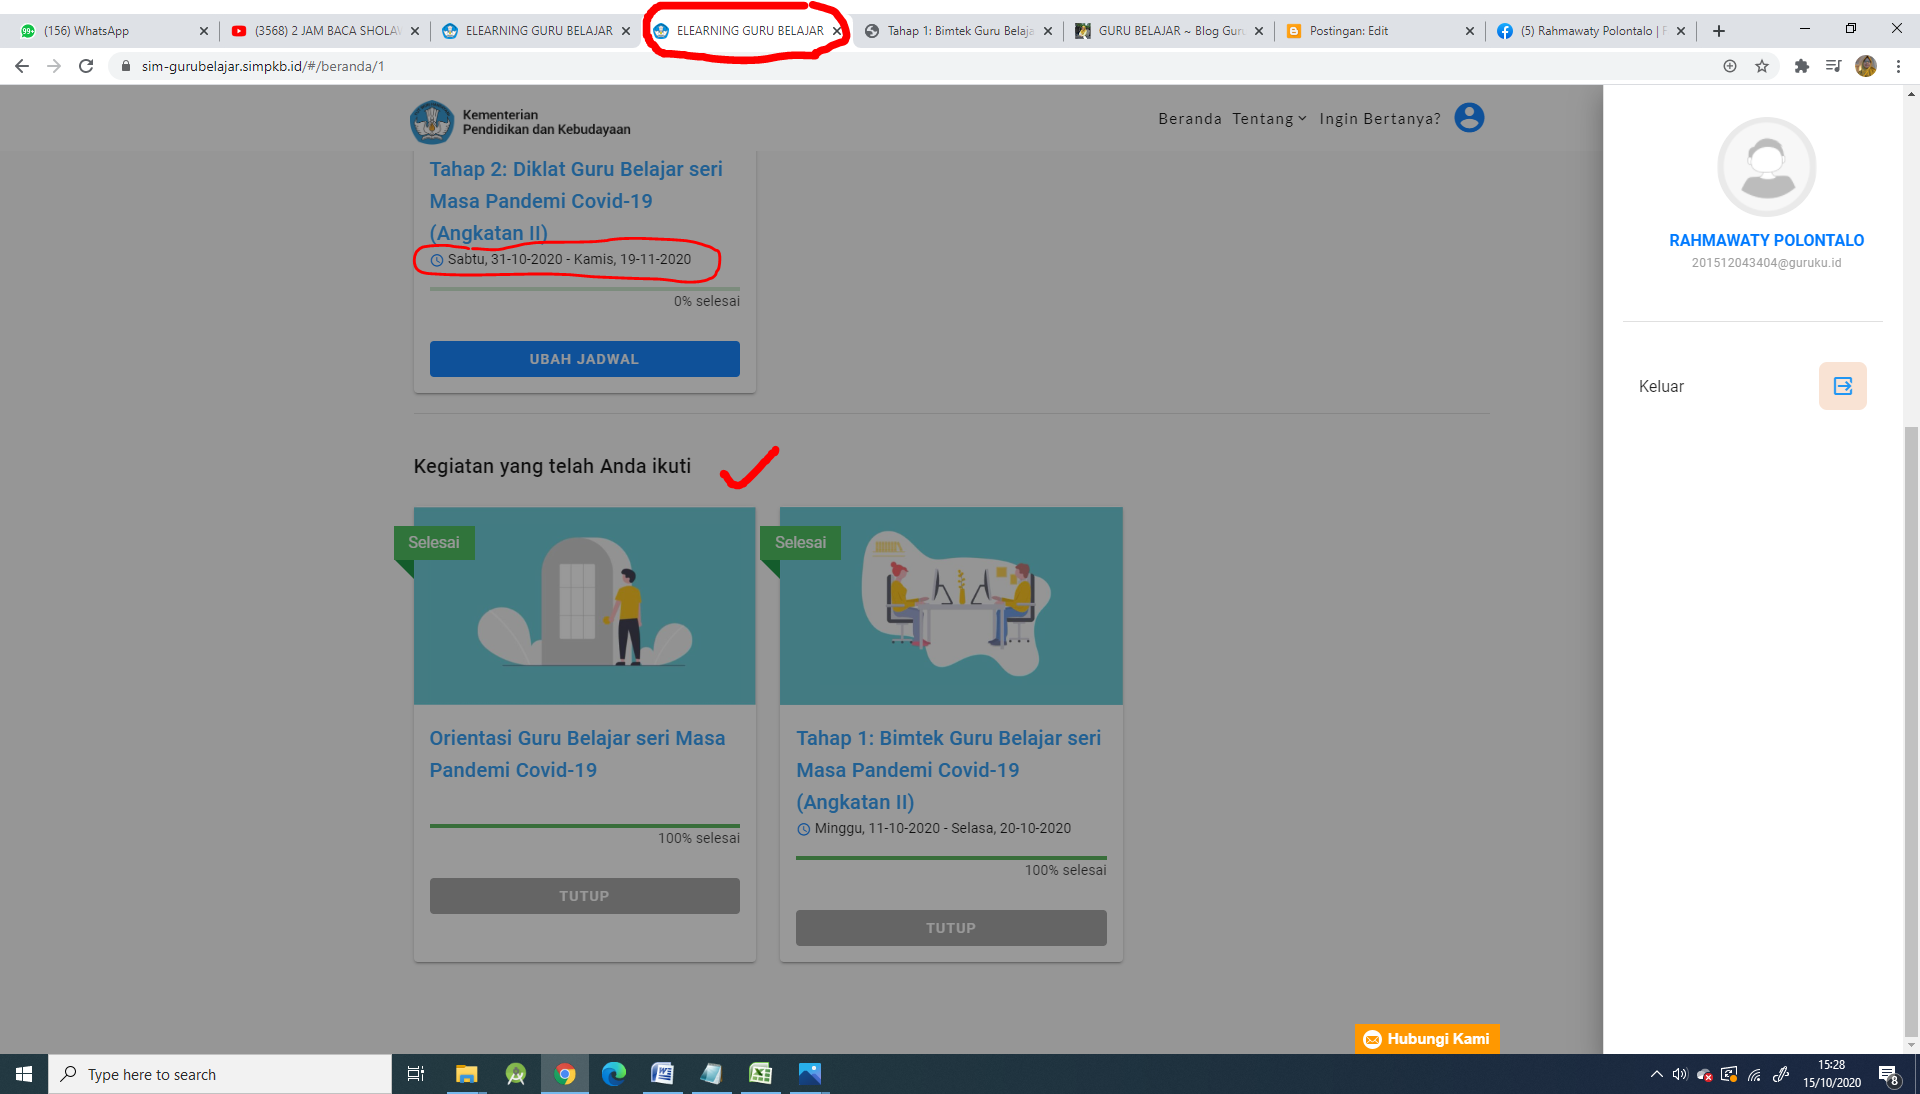Close the Postingan: Edit tab
Screen dimensions: 1920x1094
(1469, 31)
